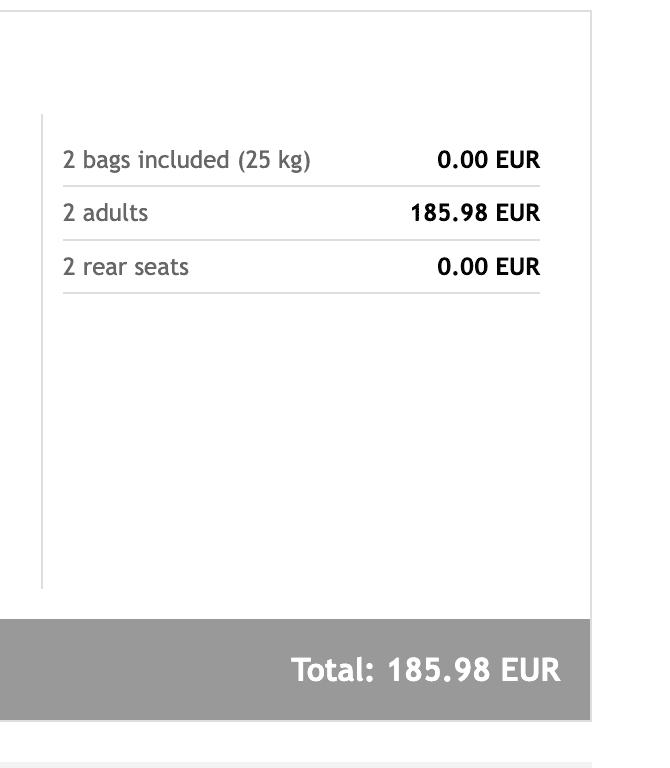
Task: Click the '2 adults' fare label
Action: 105,213
